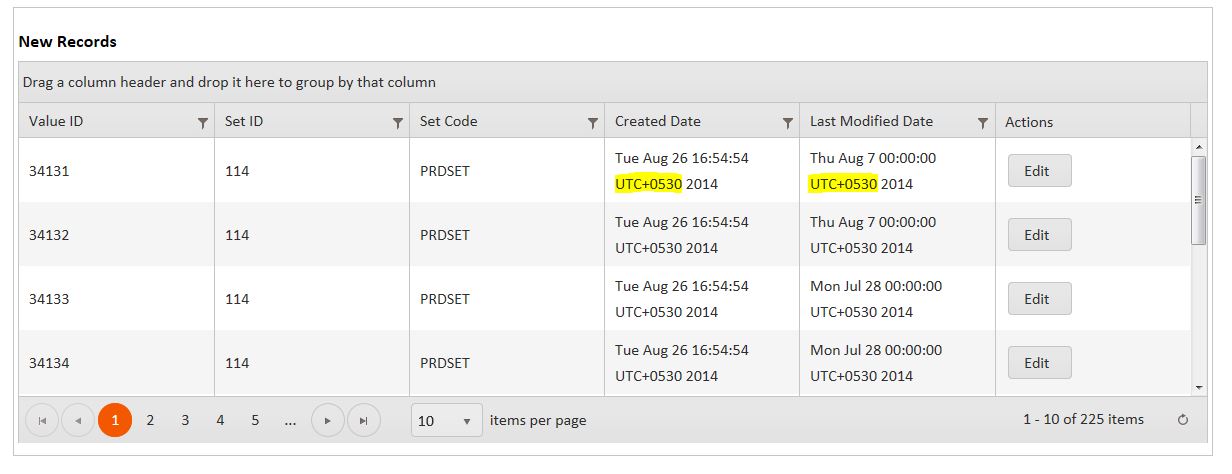Go to the first page of records
1232x474 pixels.
coord(42,421)
